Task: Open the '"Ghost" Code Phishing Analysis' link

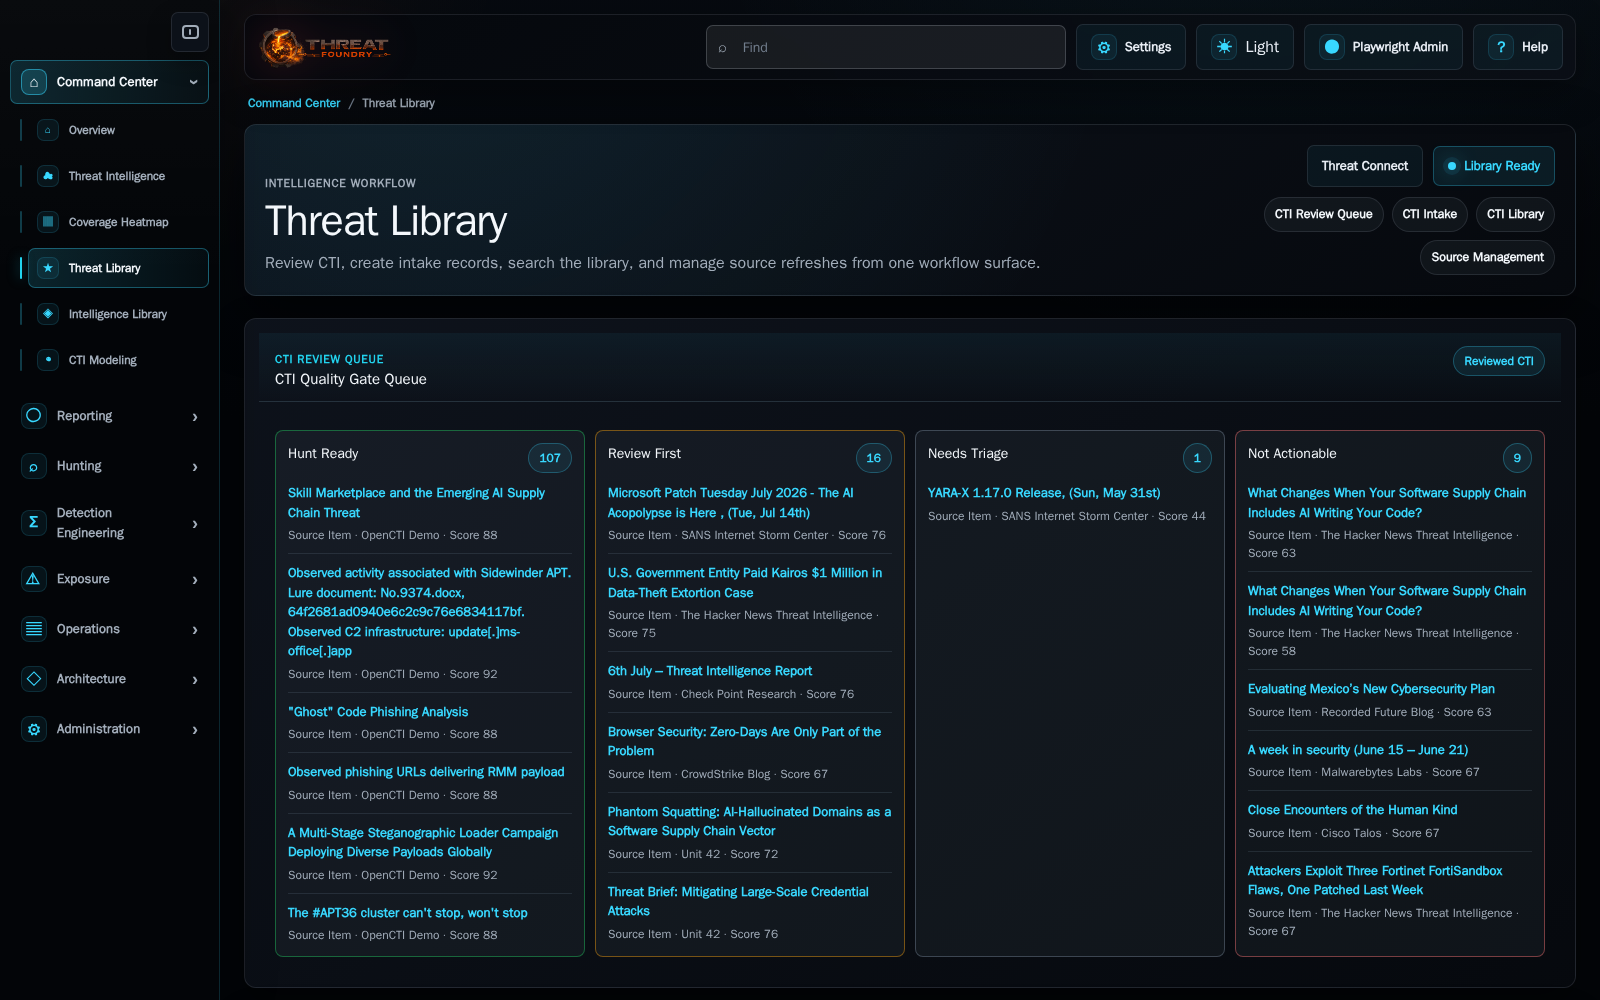Action: click(x=378, y=712)
